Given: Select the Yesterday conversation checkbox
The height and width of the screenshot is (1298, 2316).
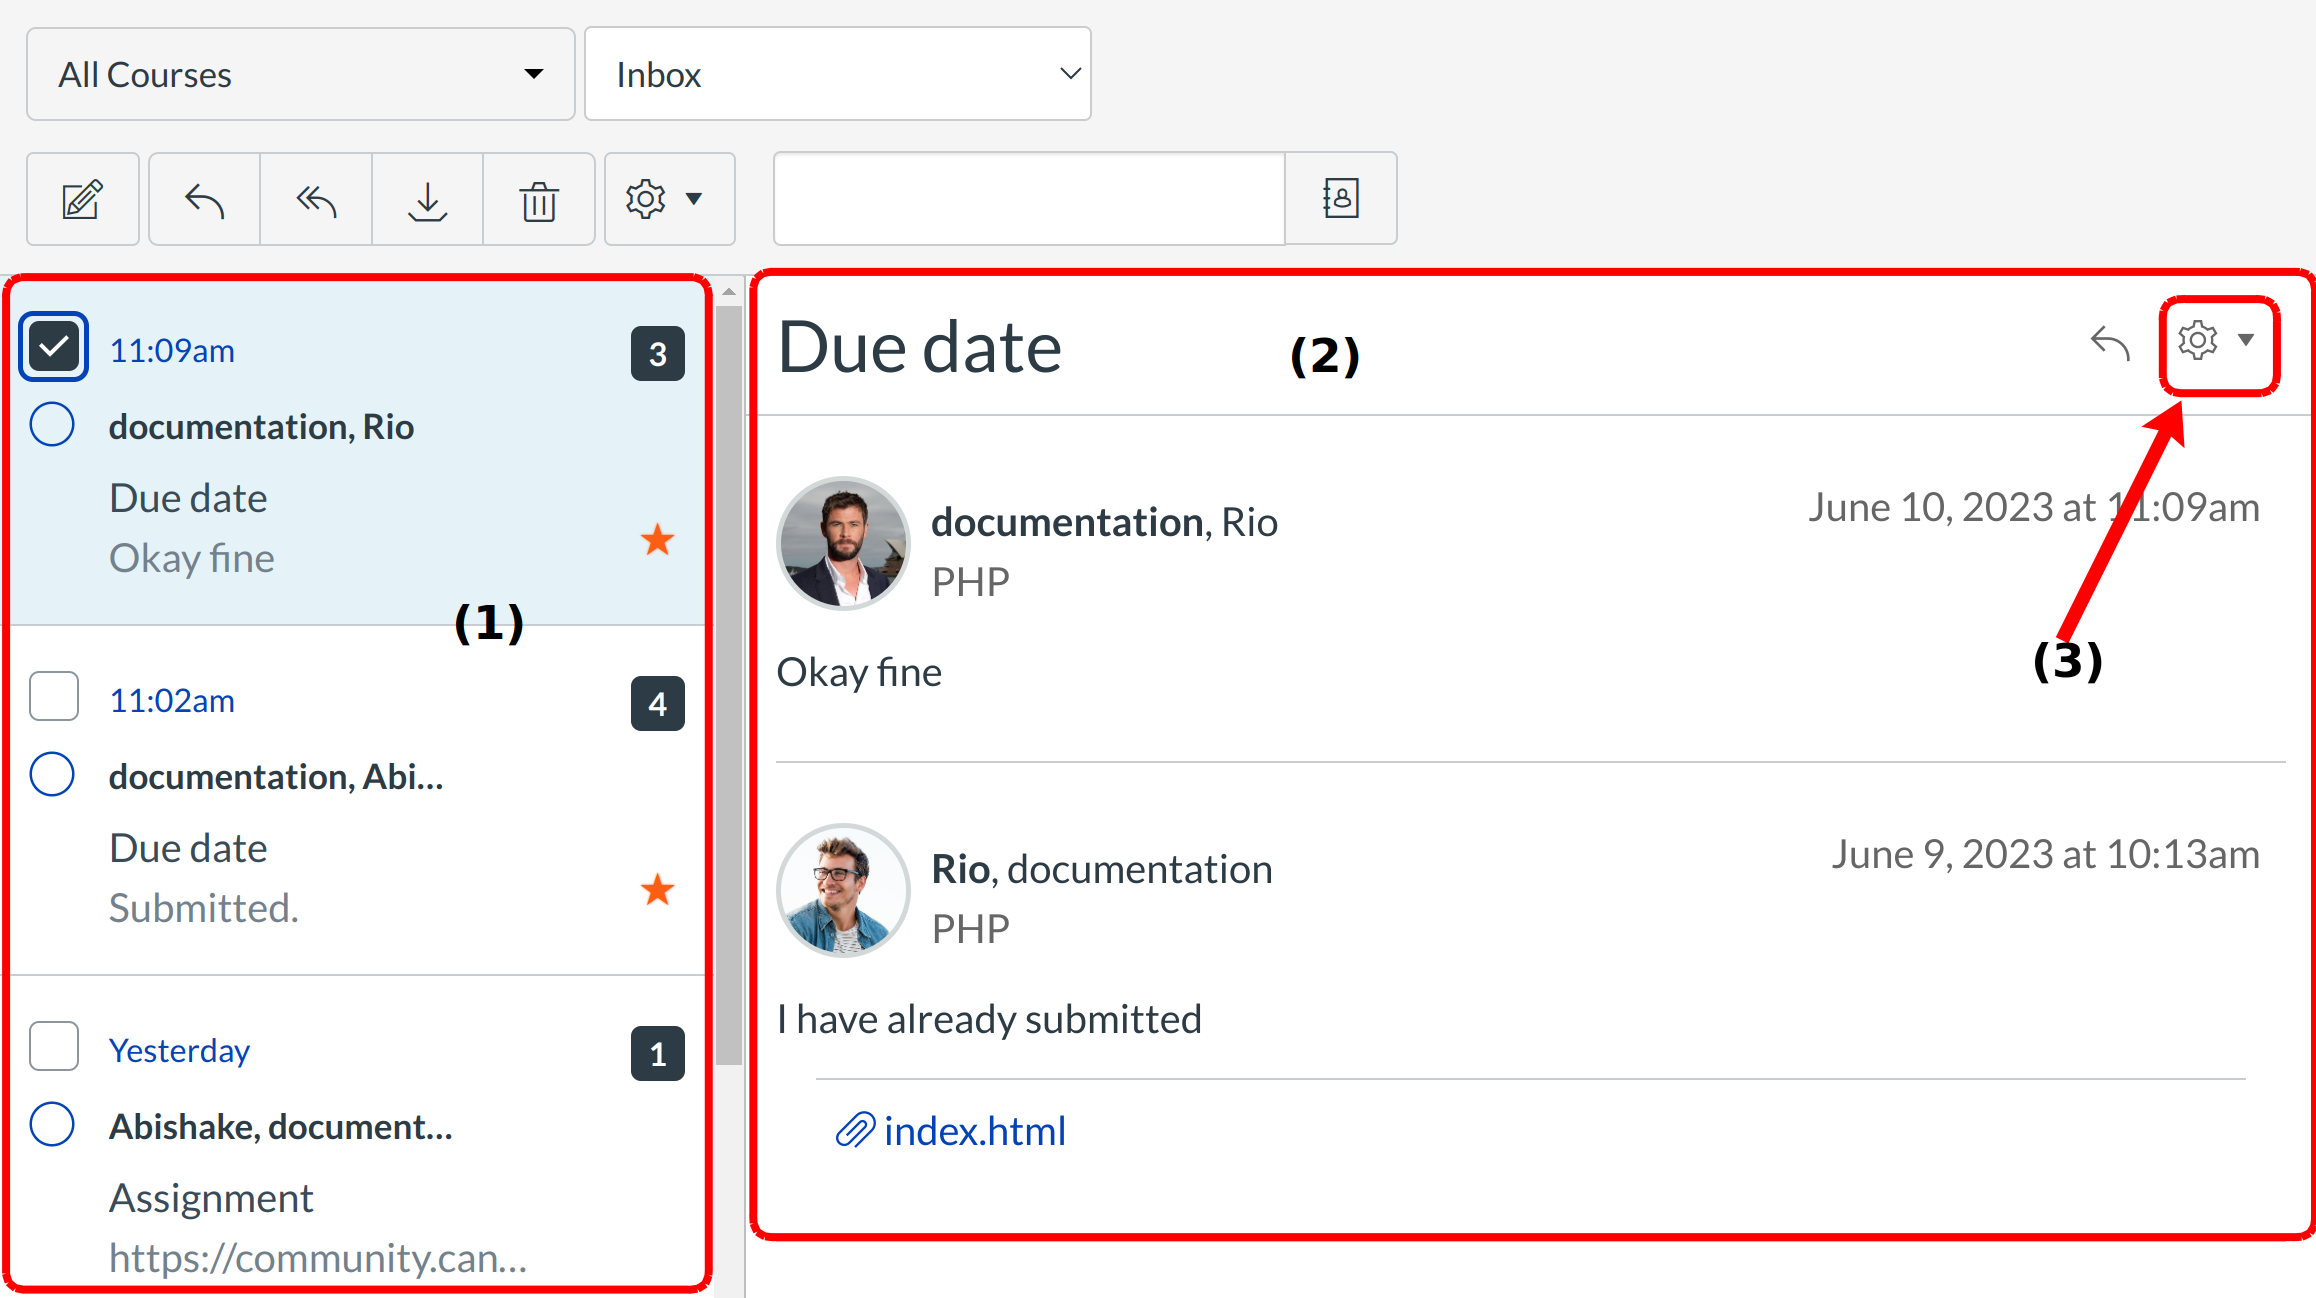Looking at the screenshot, I should pyautogui.click(x=54, y=1046).
